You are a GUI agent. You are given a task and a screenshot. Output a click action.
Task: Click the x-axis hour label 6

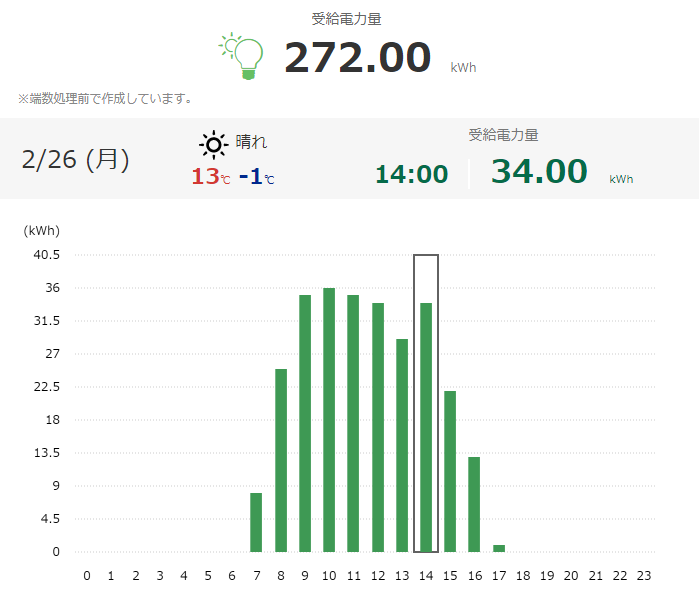click(232, 576)
